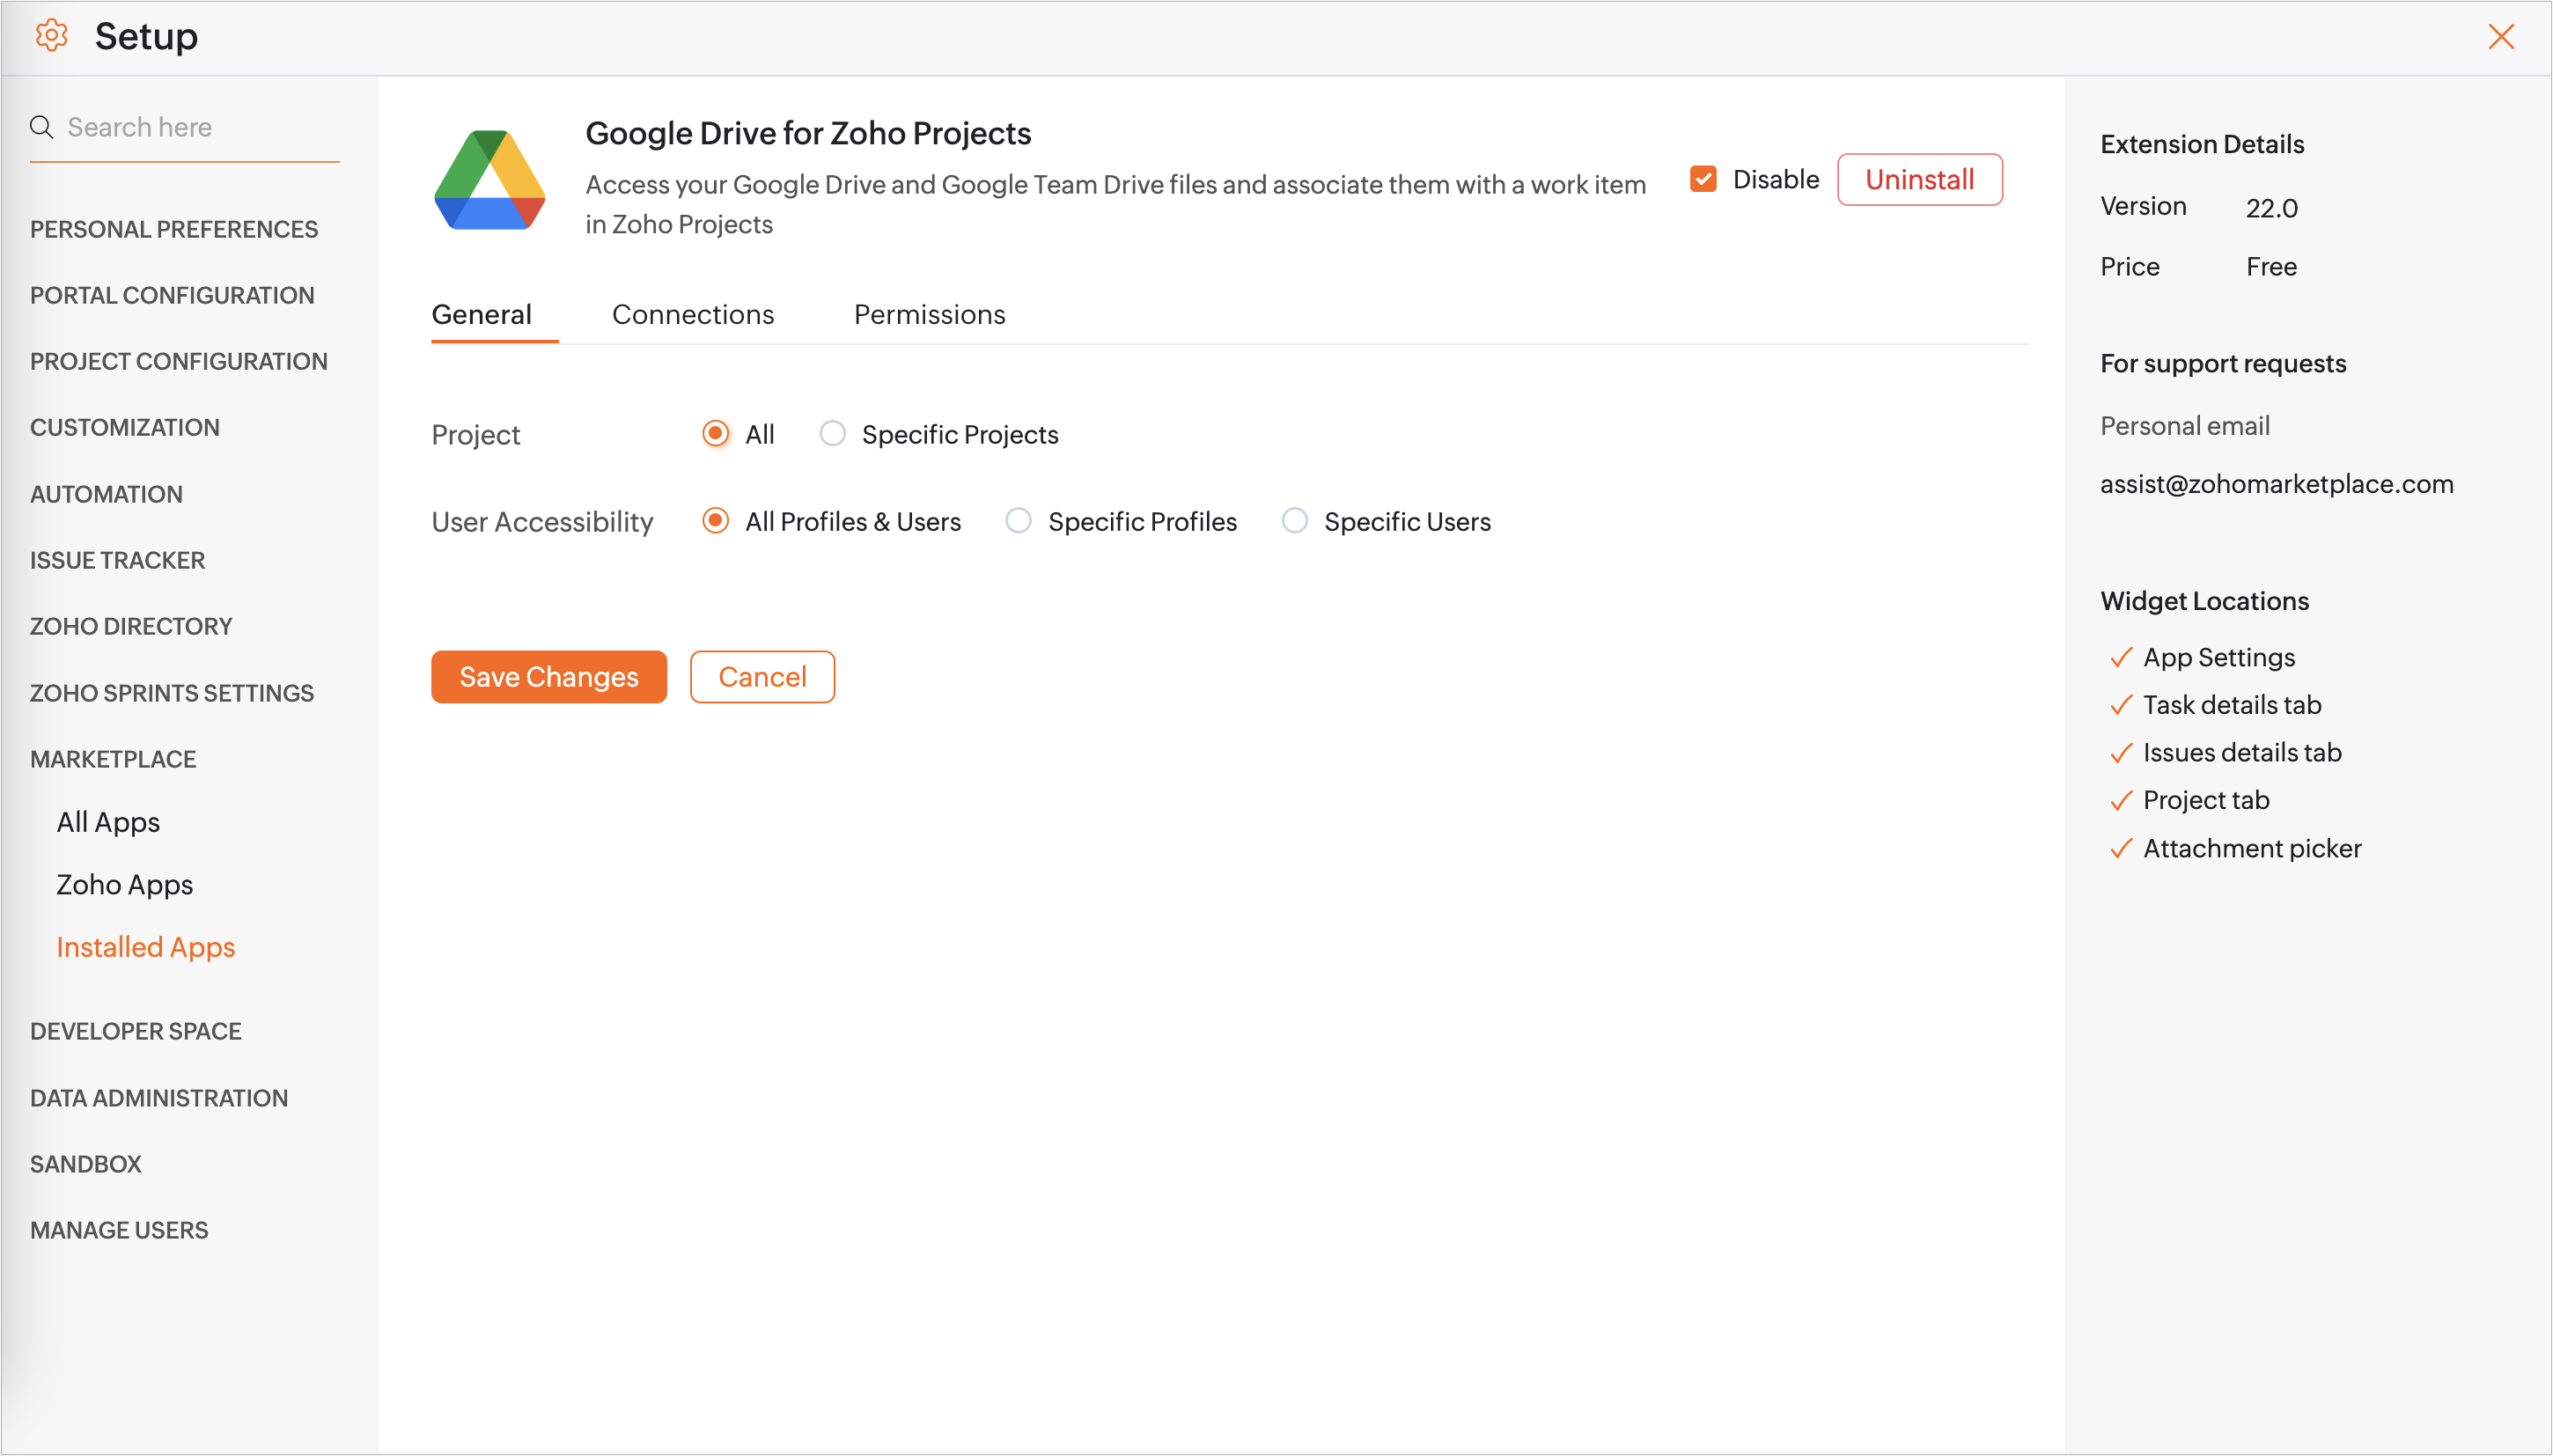Viewport: 2553px width, 1456px height.
Task: Click the Cancel button
Action: click(762, 677)
